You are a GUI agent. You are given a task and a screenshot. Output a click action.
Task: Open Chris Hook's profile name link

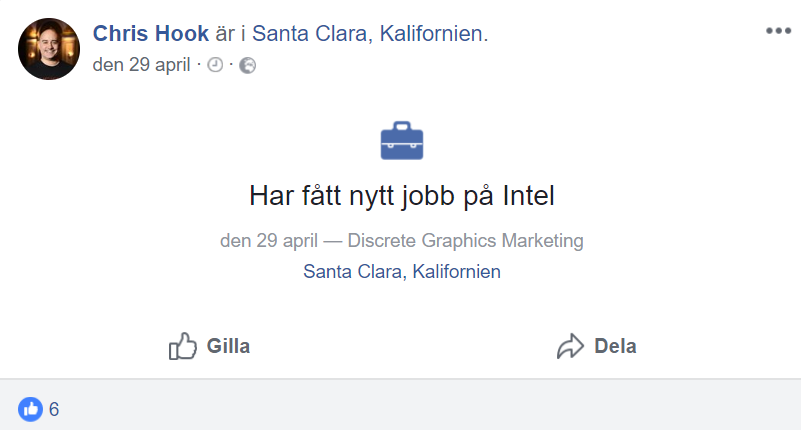coord(151,34)
